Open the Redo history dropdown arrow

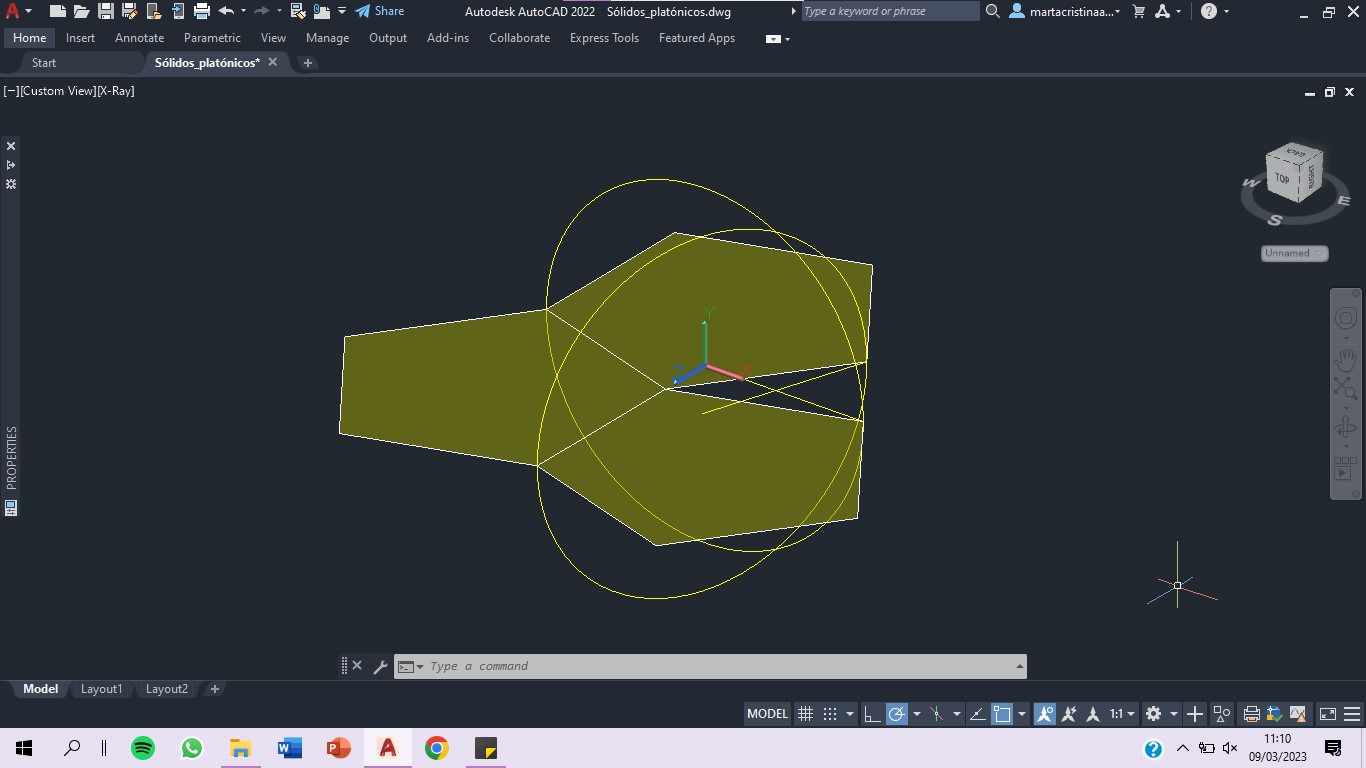click(x=278, y=11)
